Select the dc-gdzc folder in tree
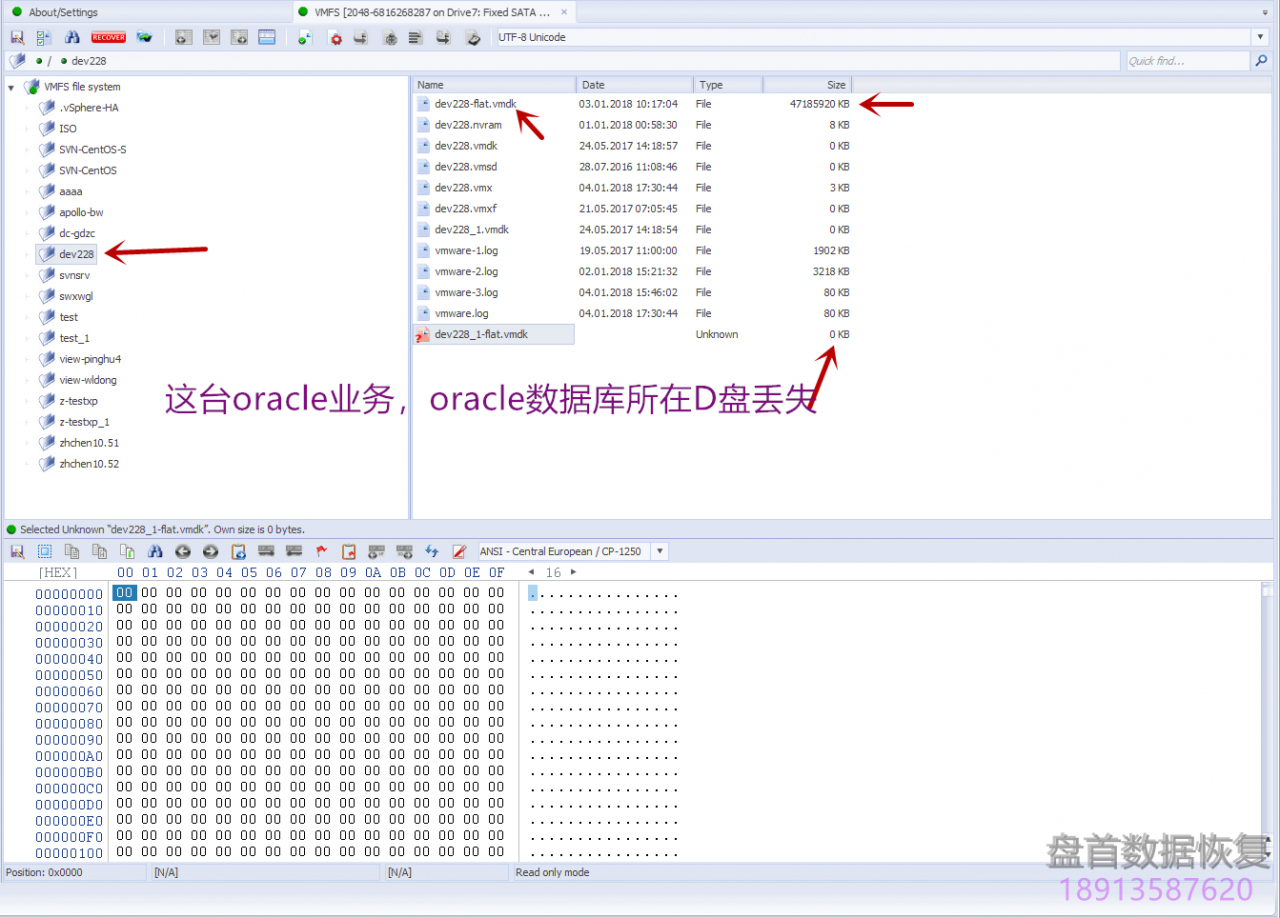The image size is (1280, 918). (x=77, y=234)
